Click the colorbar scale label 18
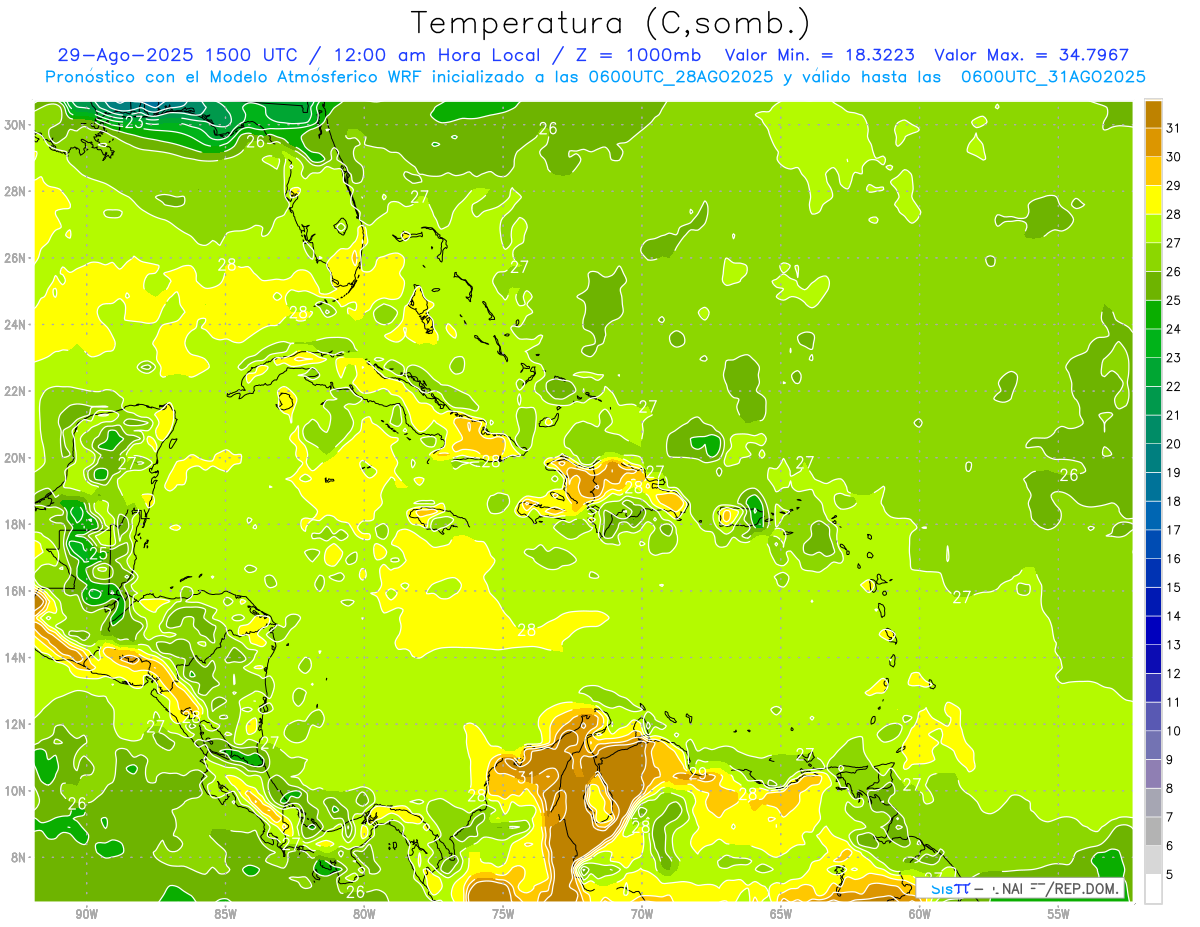 click(1173, 501)
